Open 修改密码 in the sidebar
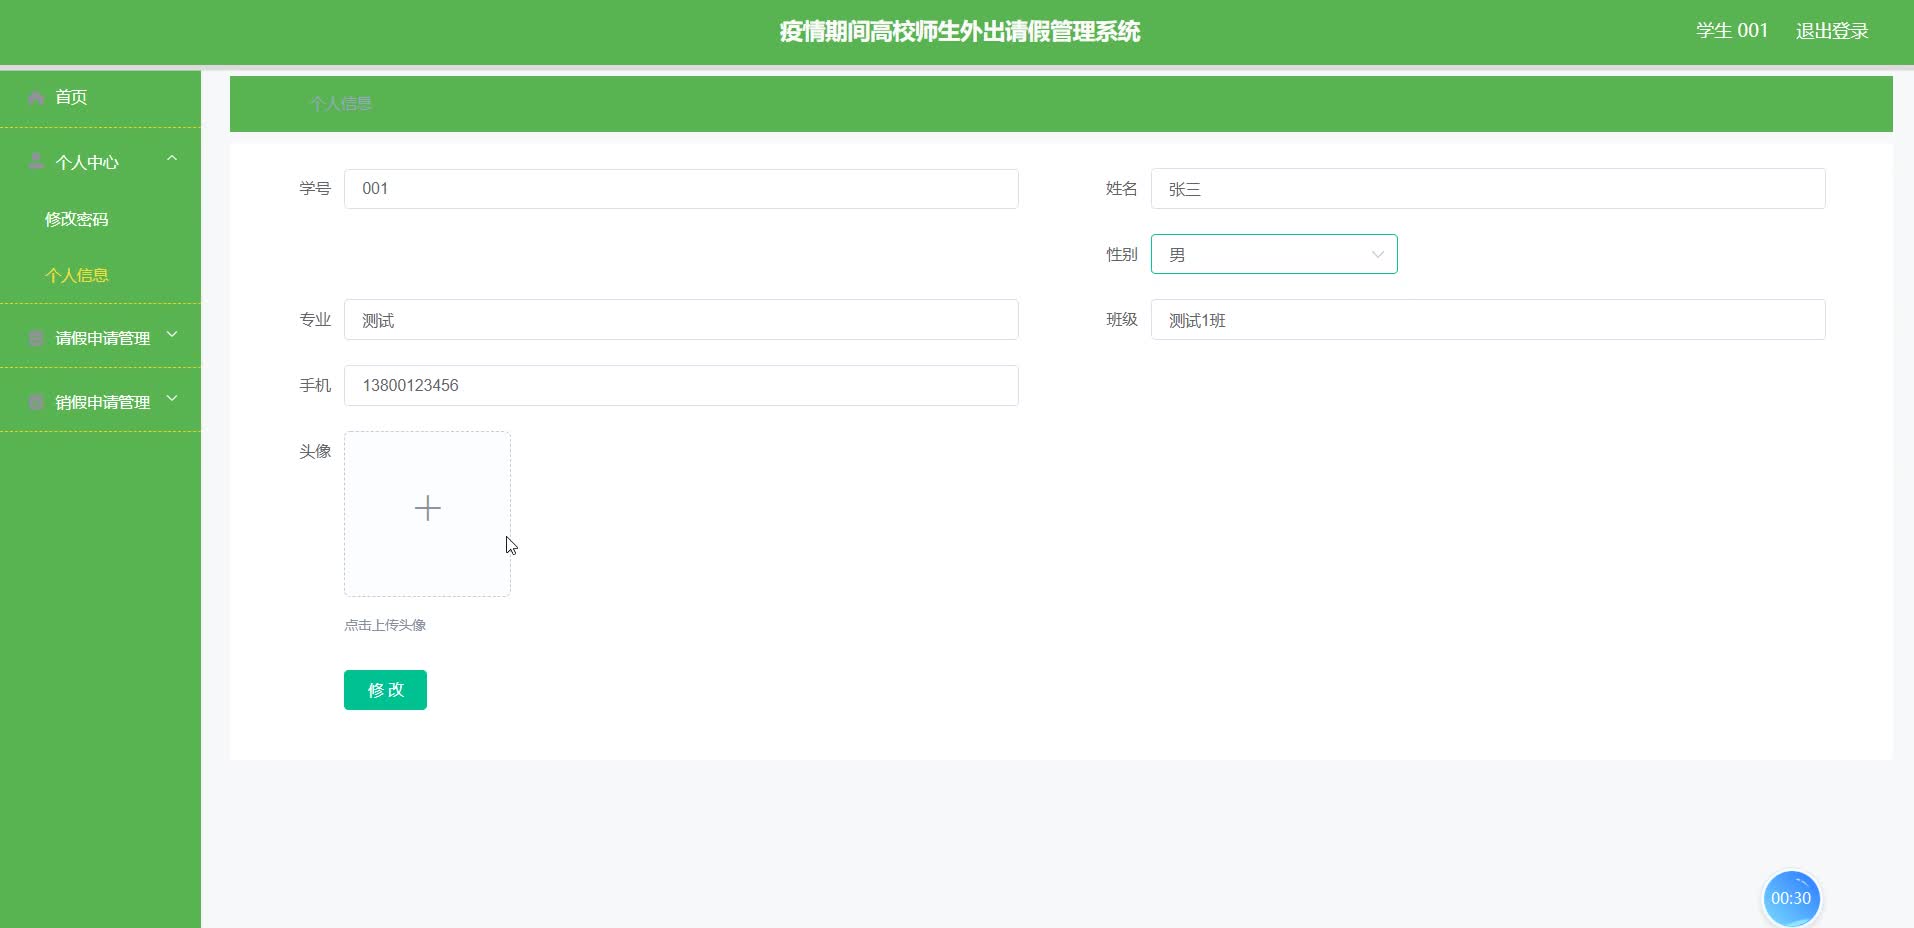This screenshot has width=1914, height=928. tap(77, 219)
